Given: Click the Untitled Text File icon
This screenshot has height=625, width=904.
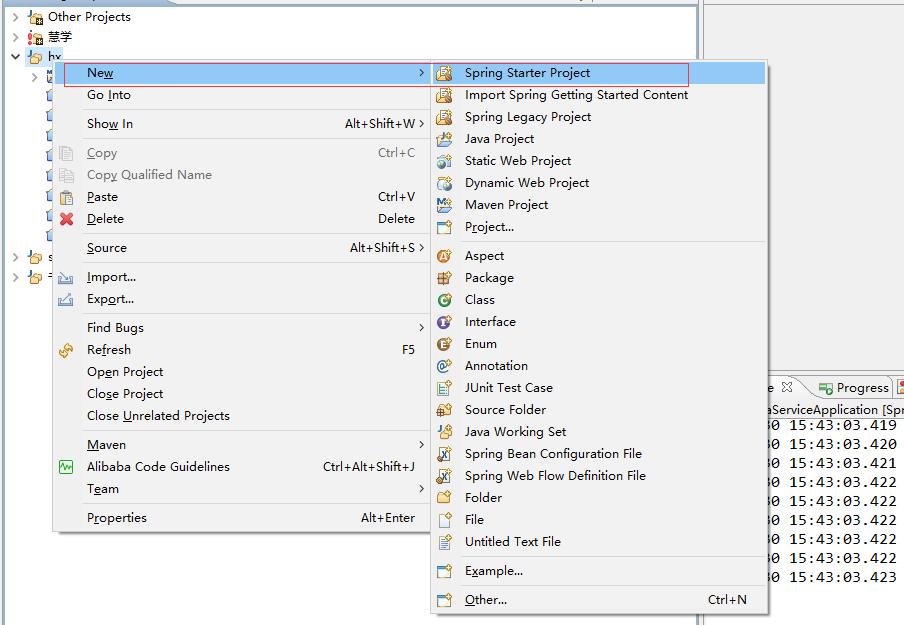Looking at the screenshot, I should [445, 542].
